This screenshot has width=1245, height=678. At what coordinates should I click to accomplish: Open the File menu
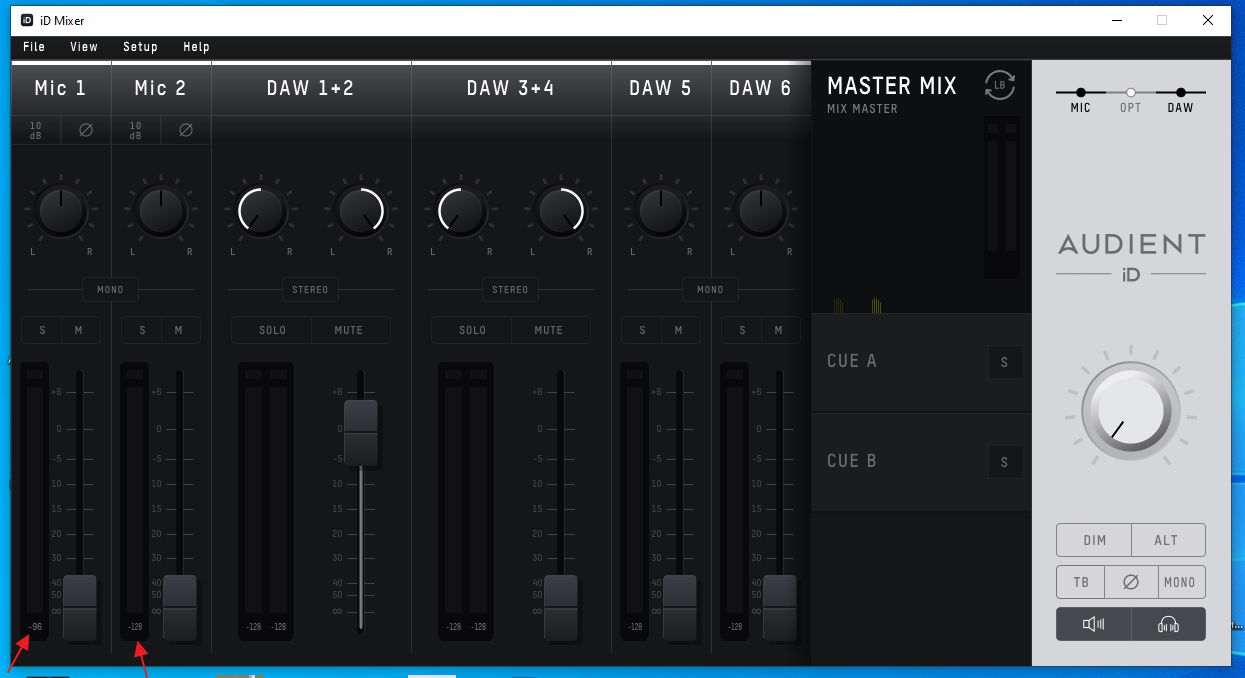click(x=34, y=47)
